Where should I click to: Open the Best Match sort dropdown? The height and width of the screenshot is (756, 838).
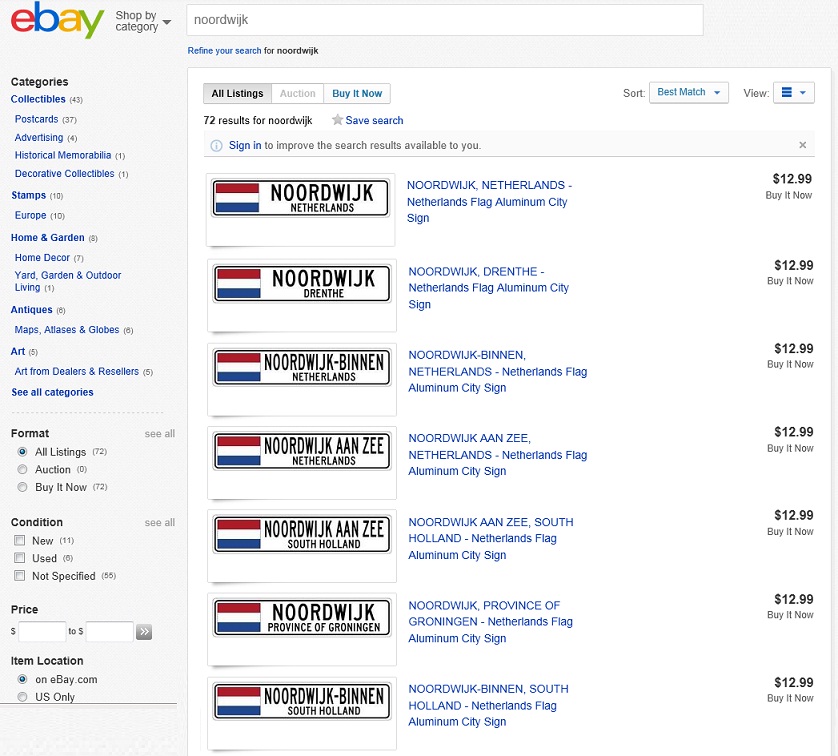[688, 93]
